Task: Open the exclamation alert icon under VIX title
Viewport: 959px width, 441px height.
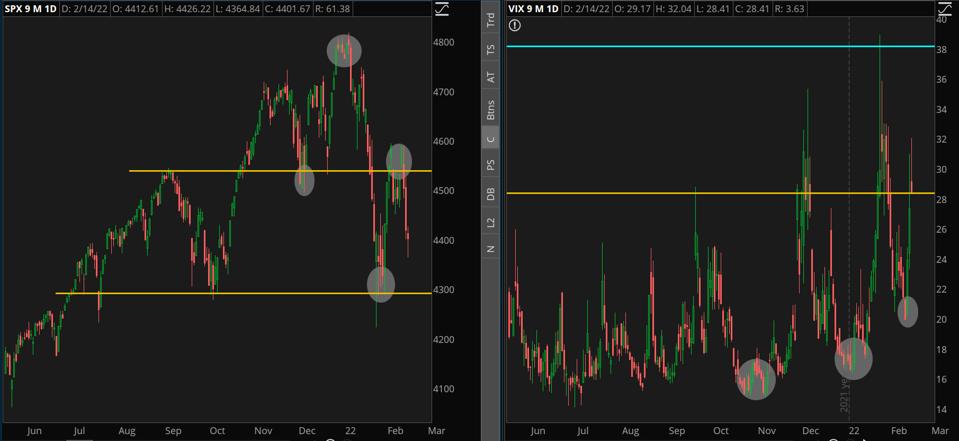Action: click(514, 26)
